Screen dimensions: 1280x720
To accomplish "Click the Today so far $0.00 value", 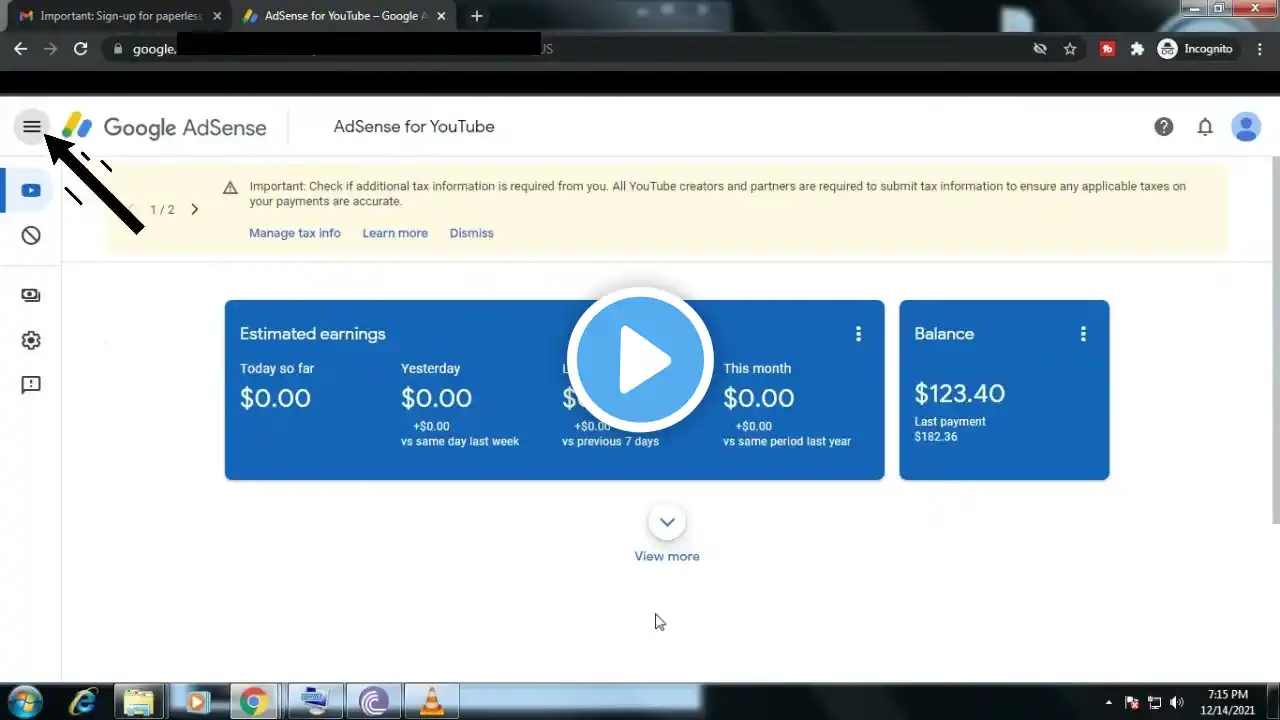I will click(275, 398).
